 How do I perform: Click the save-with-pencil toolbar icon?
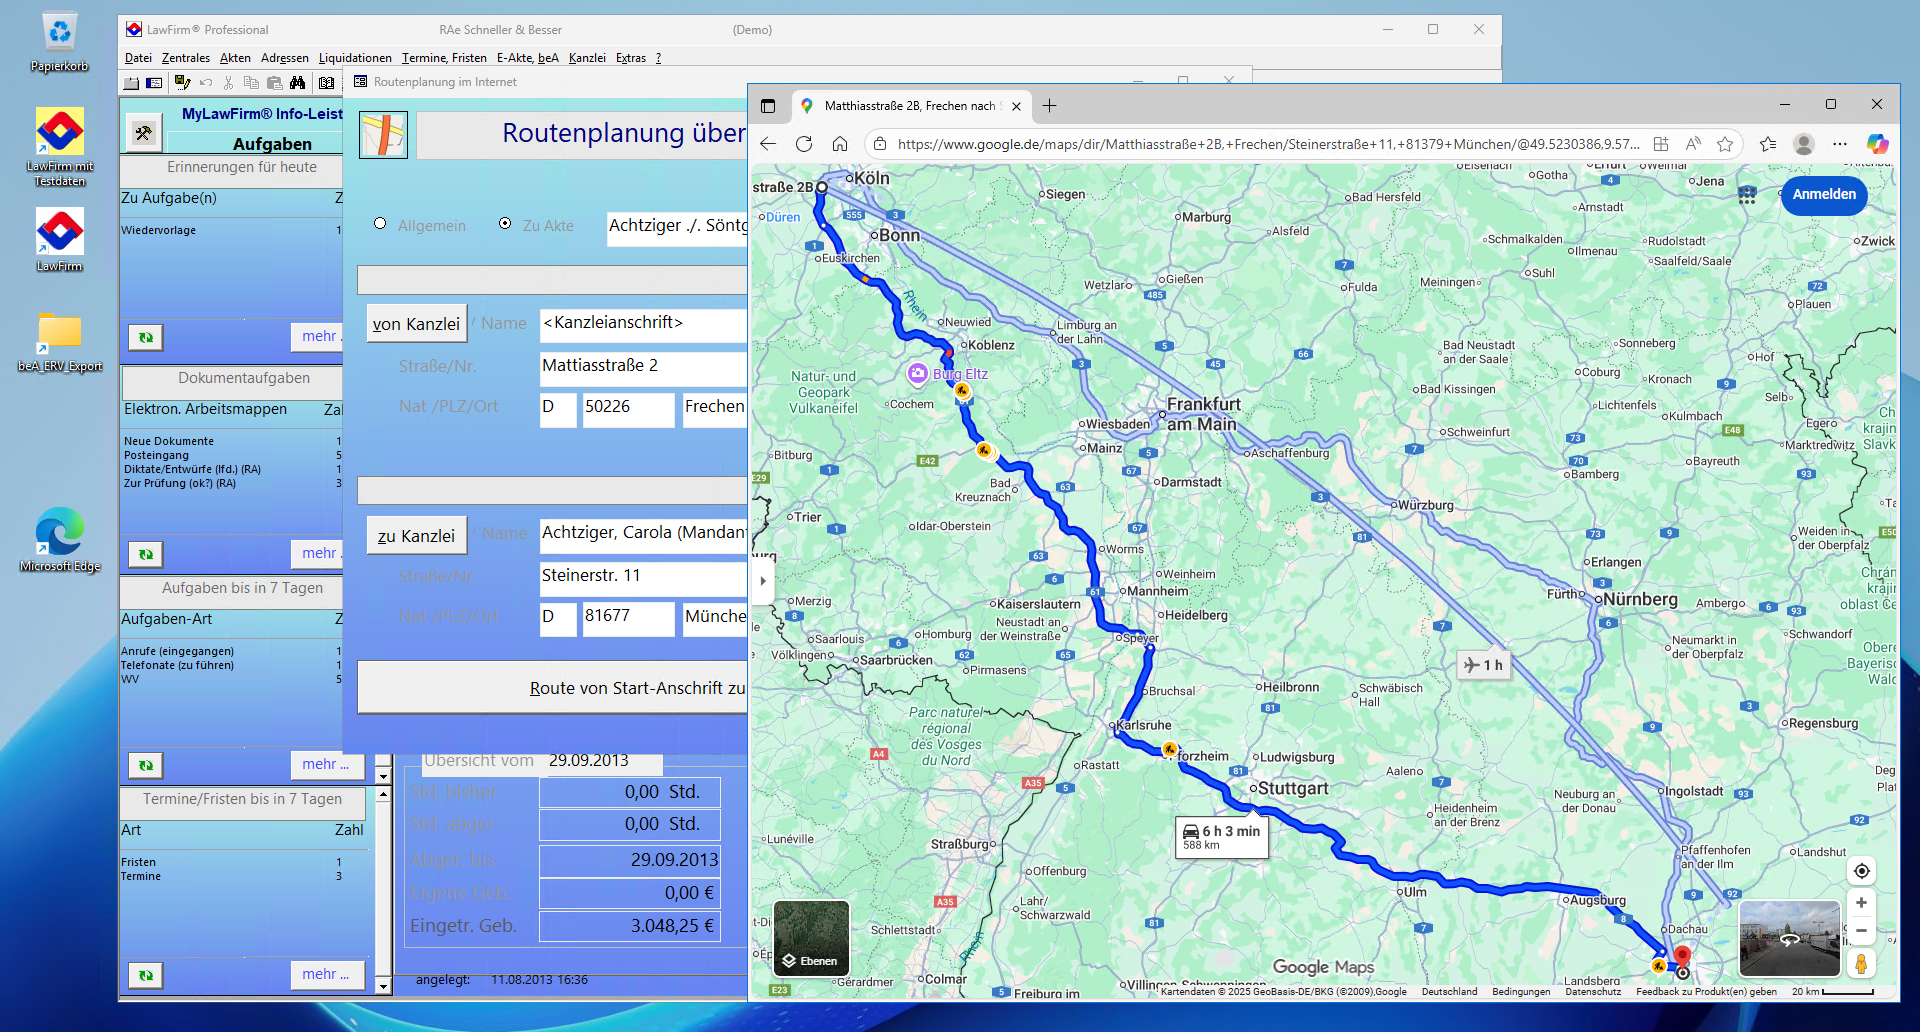coord(182,83)
